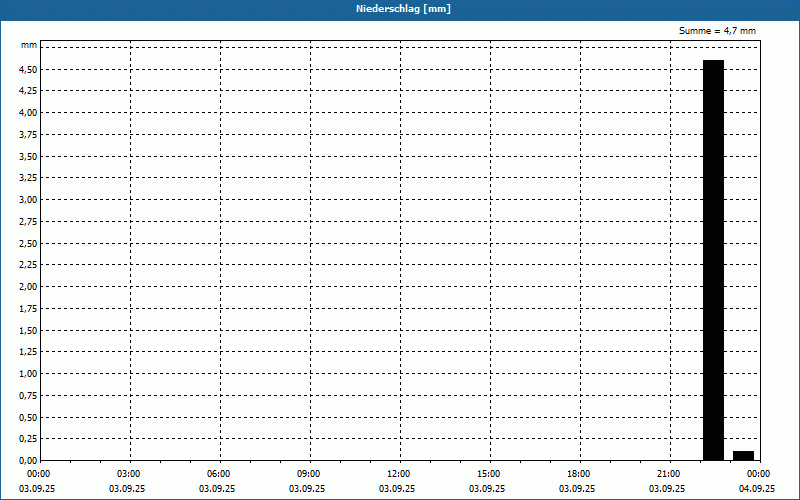Select the 1,75 y-axis value
This screenshot has width=800, height=500.
tap(28, 309)
